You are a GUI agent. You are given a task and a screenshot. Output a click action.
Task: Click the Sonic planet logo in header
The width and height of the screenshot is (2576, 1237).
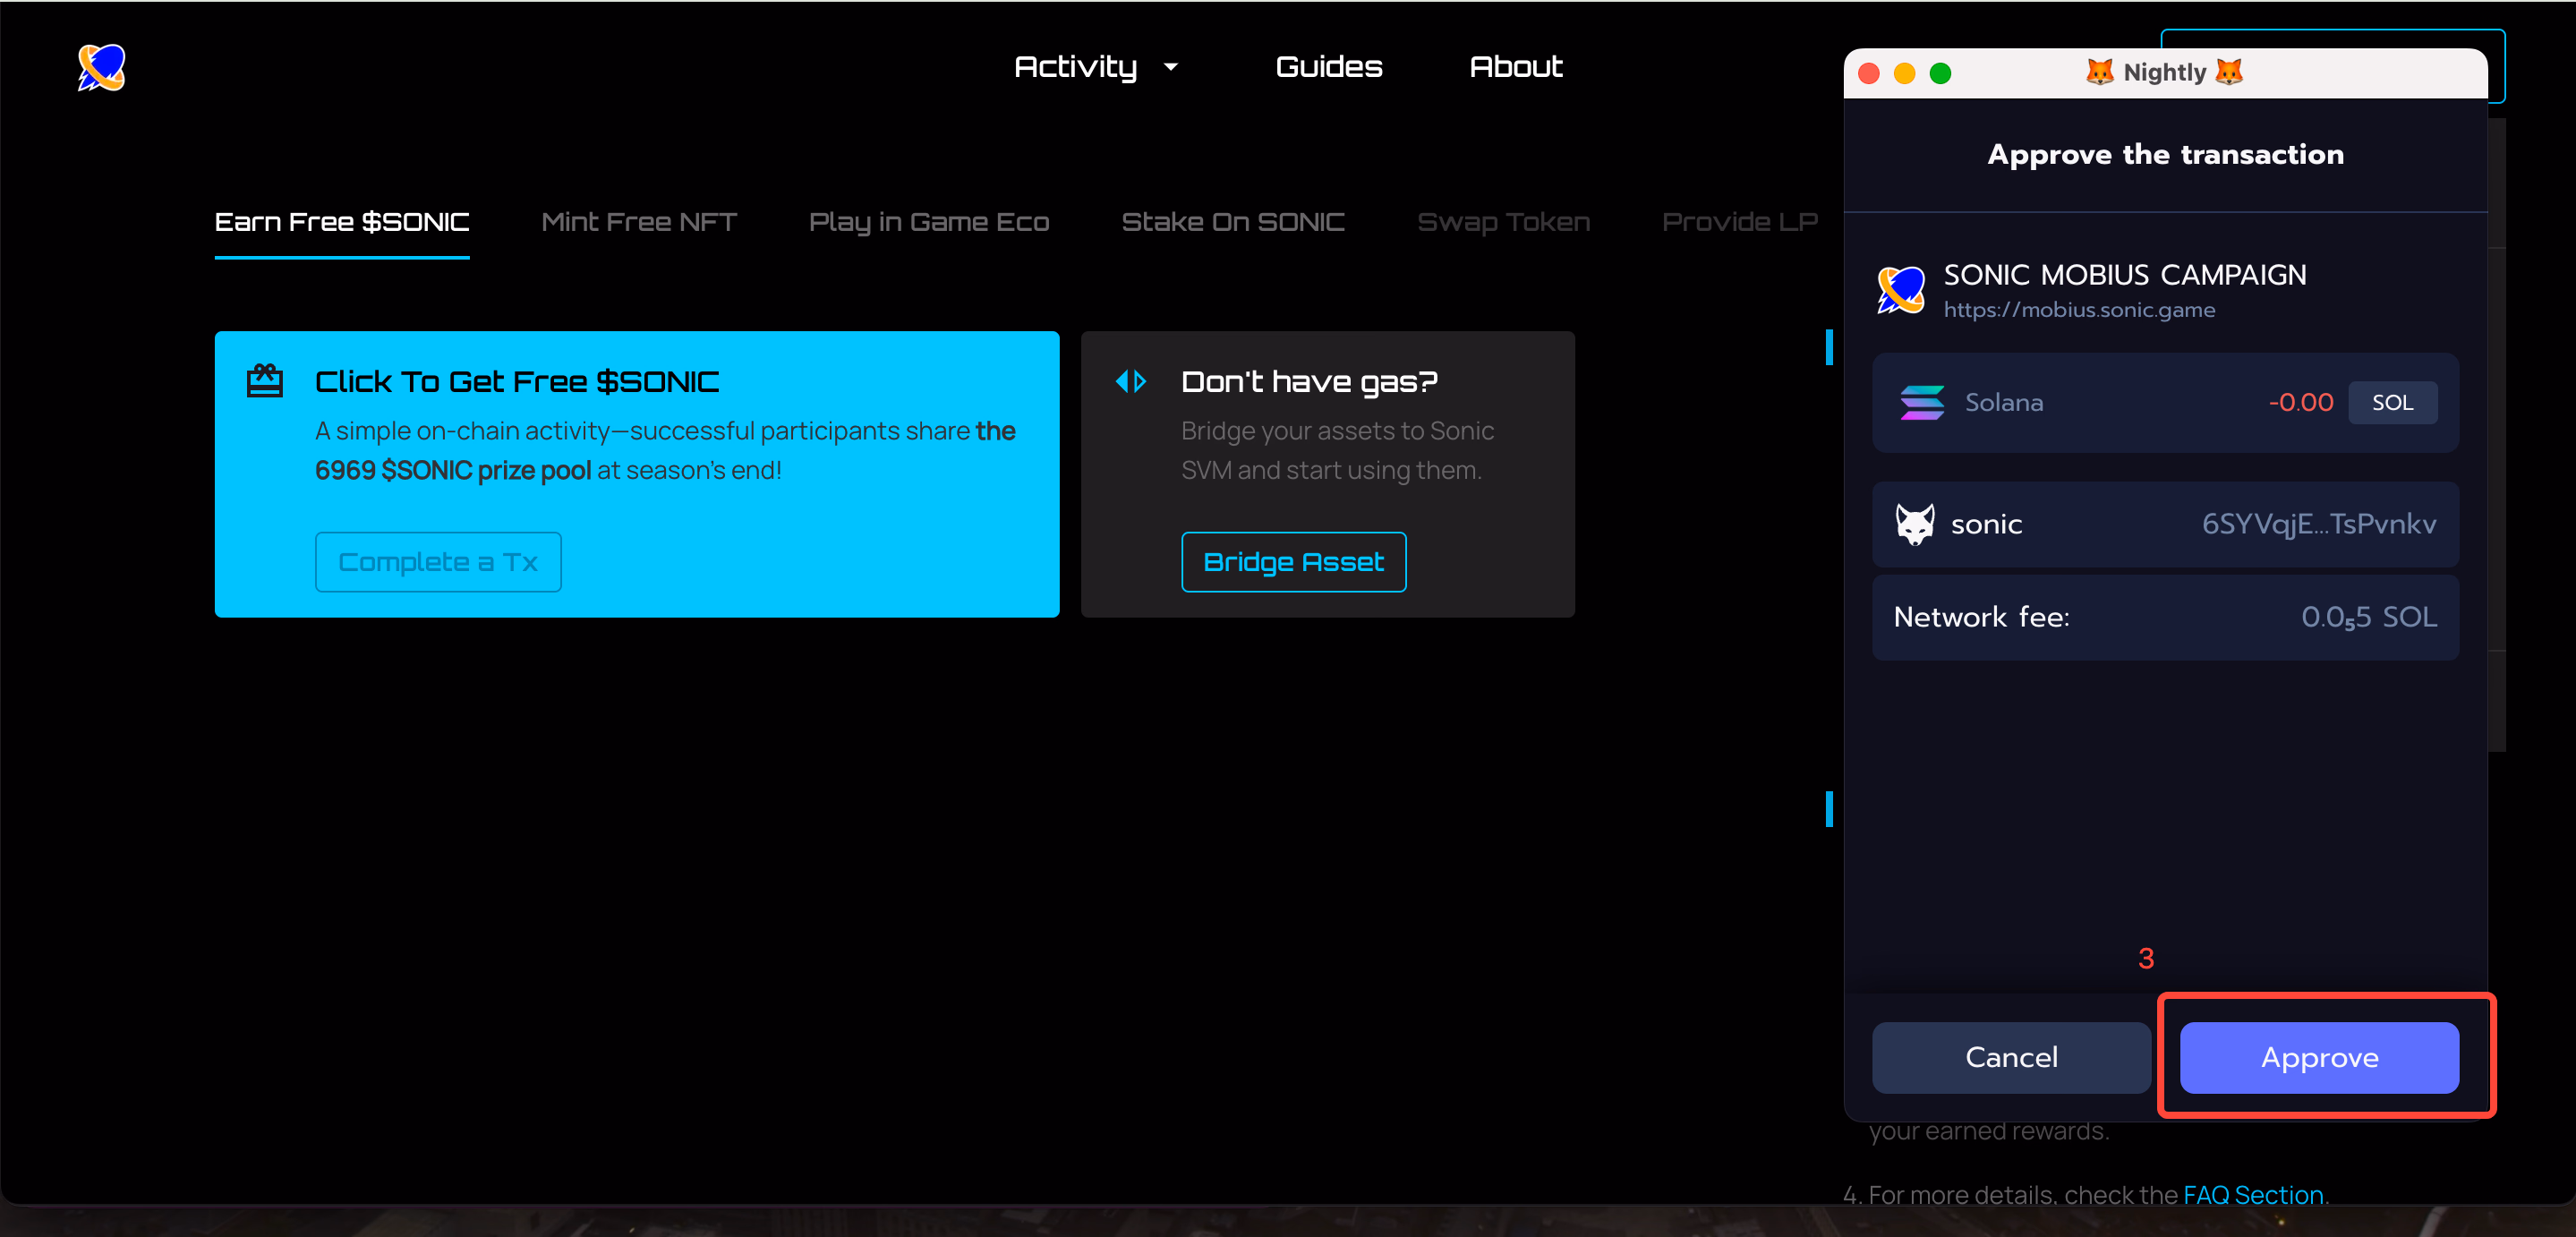click(x=101, y=67)
